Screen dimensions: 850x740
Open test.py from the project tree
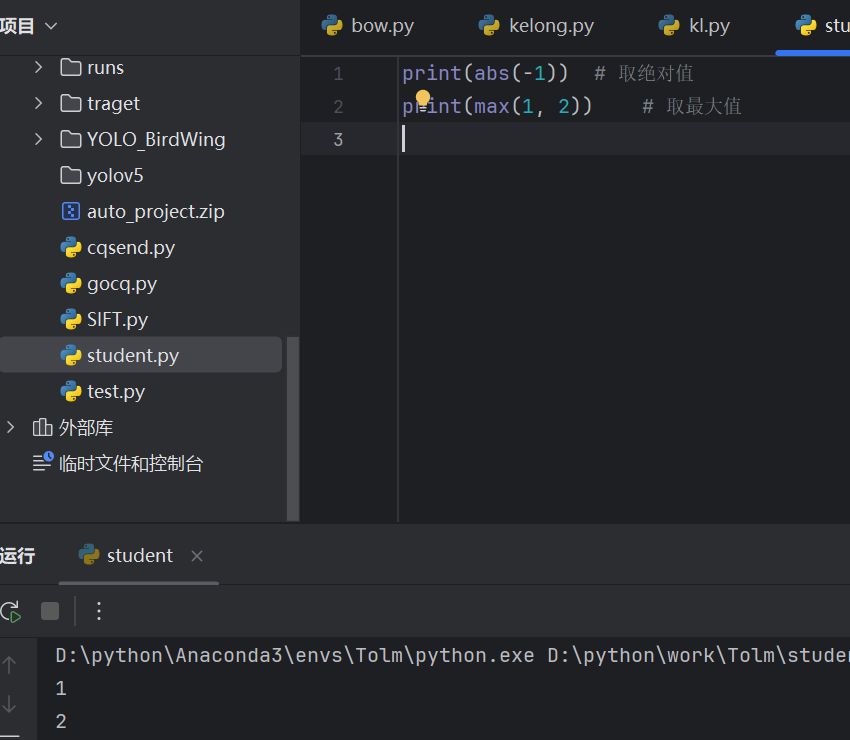(x=115, y=391)
